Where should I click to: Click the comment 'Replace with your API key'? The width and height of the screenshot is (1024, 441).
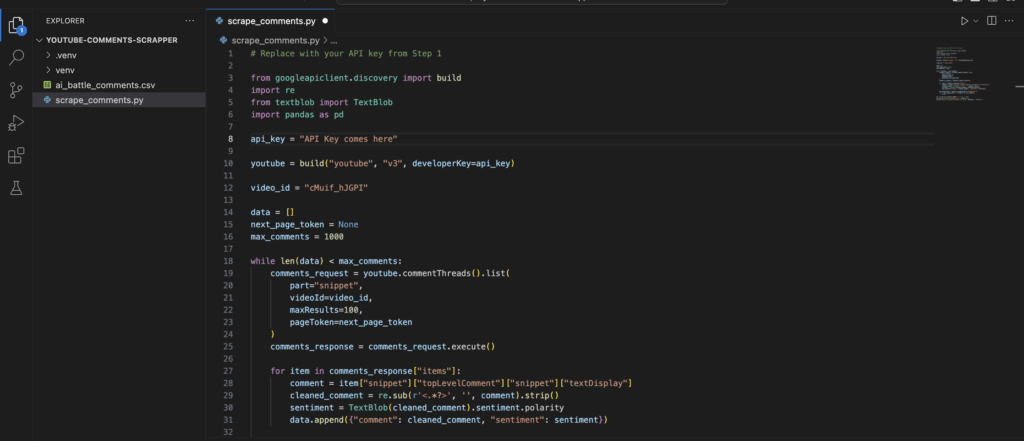(346, 54)
